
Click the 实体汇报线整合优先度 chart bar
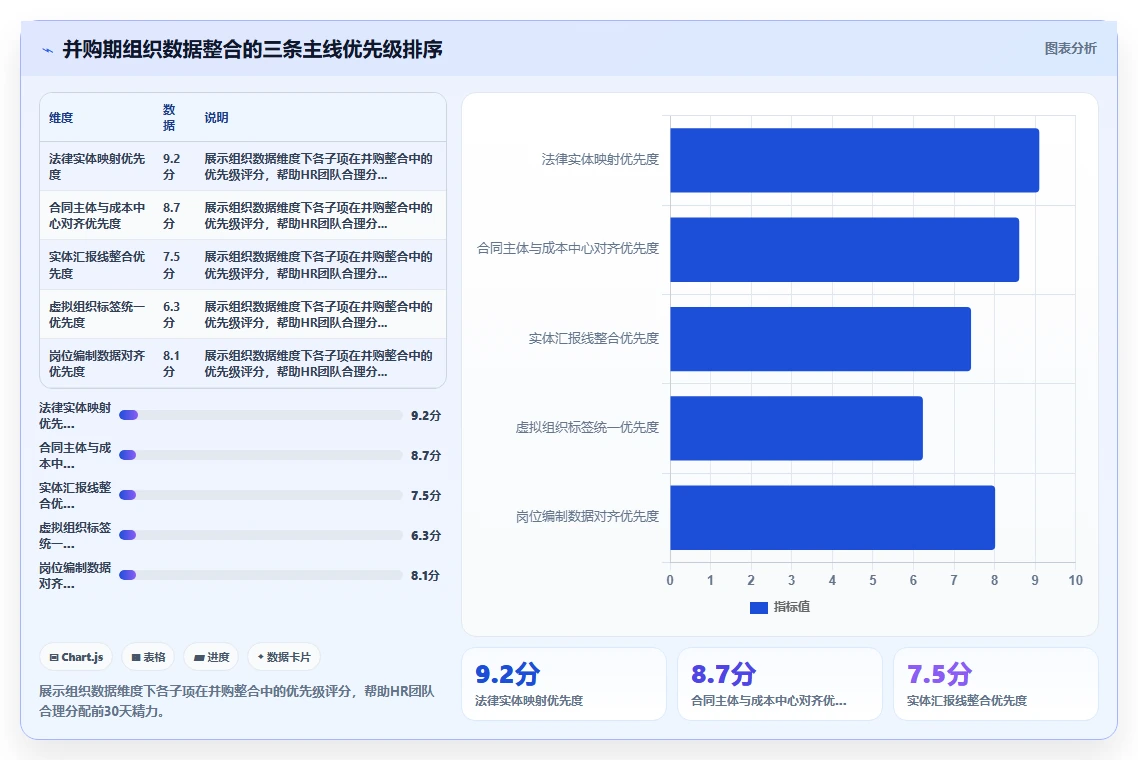click(820, 339)
